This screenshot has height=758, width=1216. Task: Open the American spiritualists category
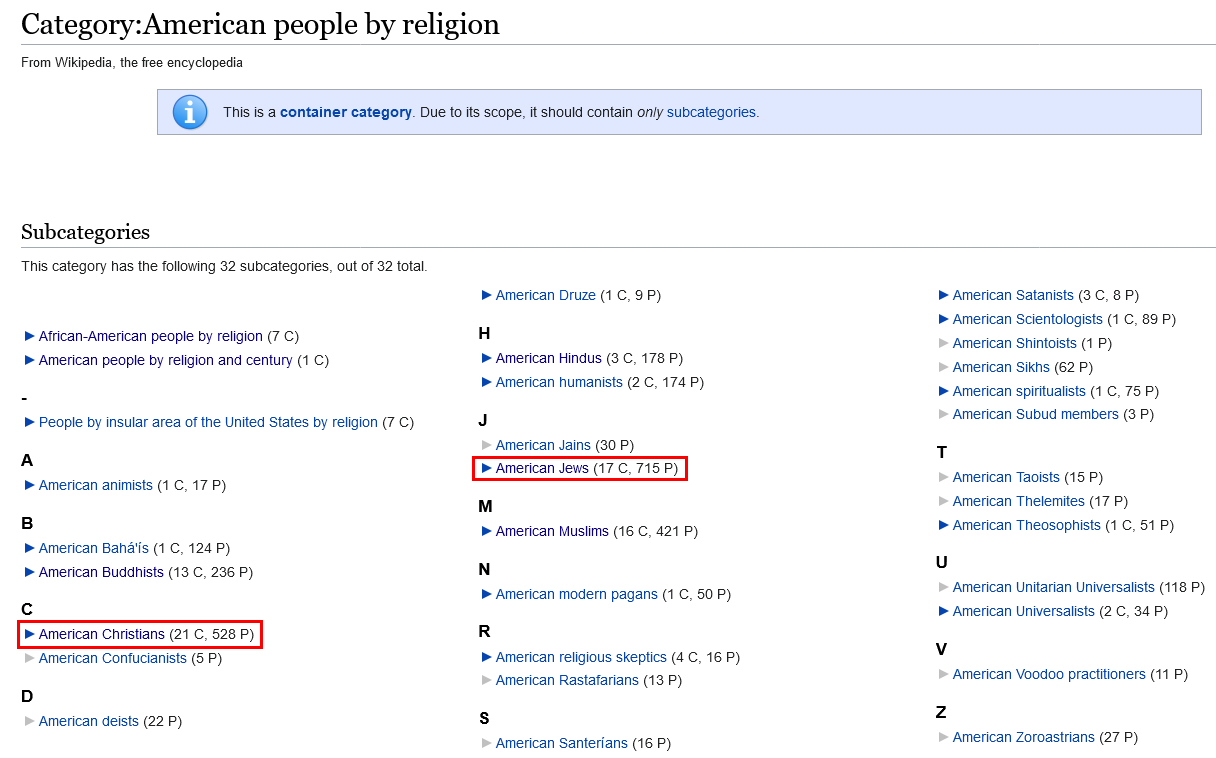click(x=1019, y=391)
